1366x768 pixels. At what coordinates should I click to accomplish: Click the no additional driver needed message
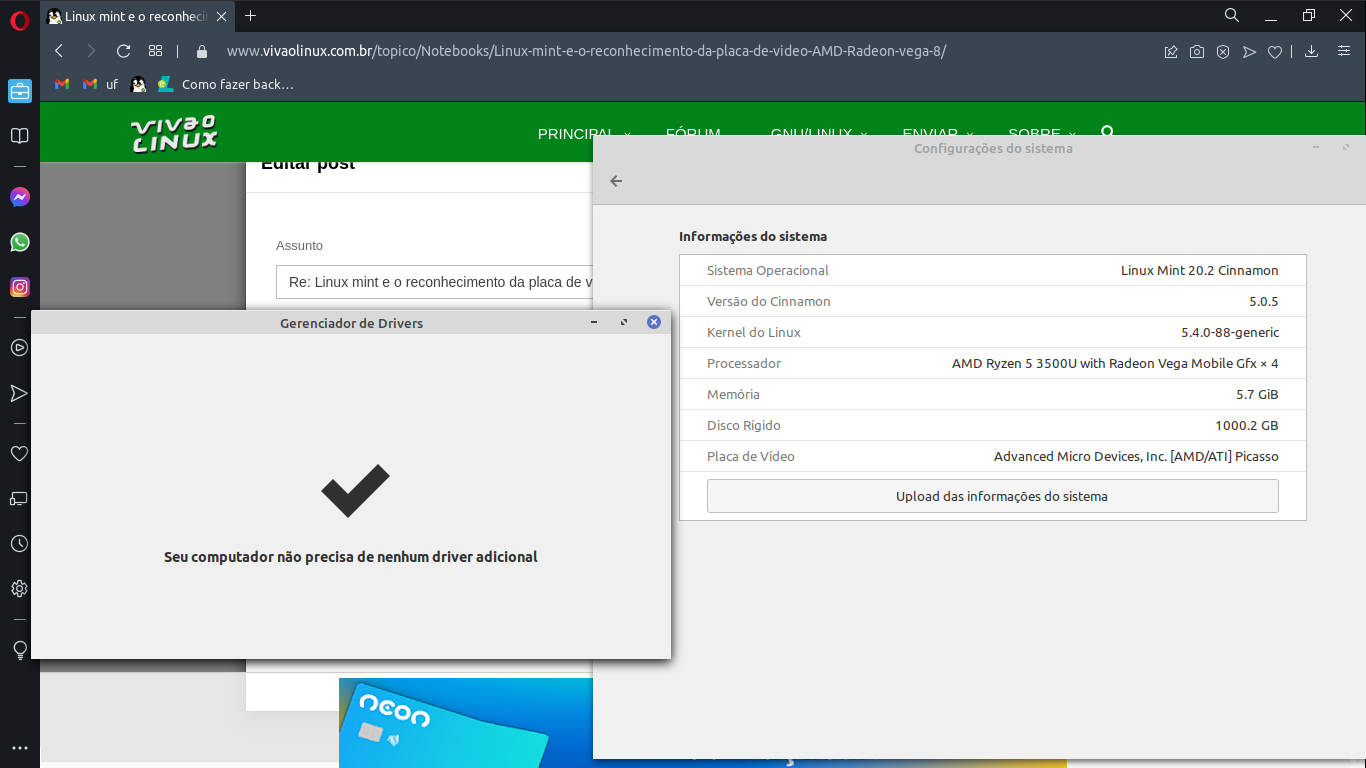[351, 557]
